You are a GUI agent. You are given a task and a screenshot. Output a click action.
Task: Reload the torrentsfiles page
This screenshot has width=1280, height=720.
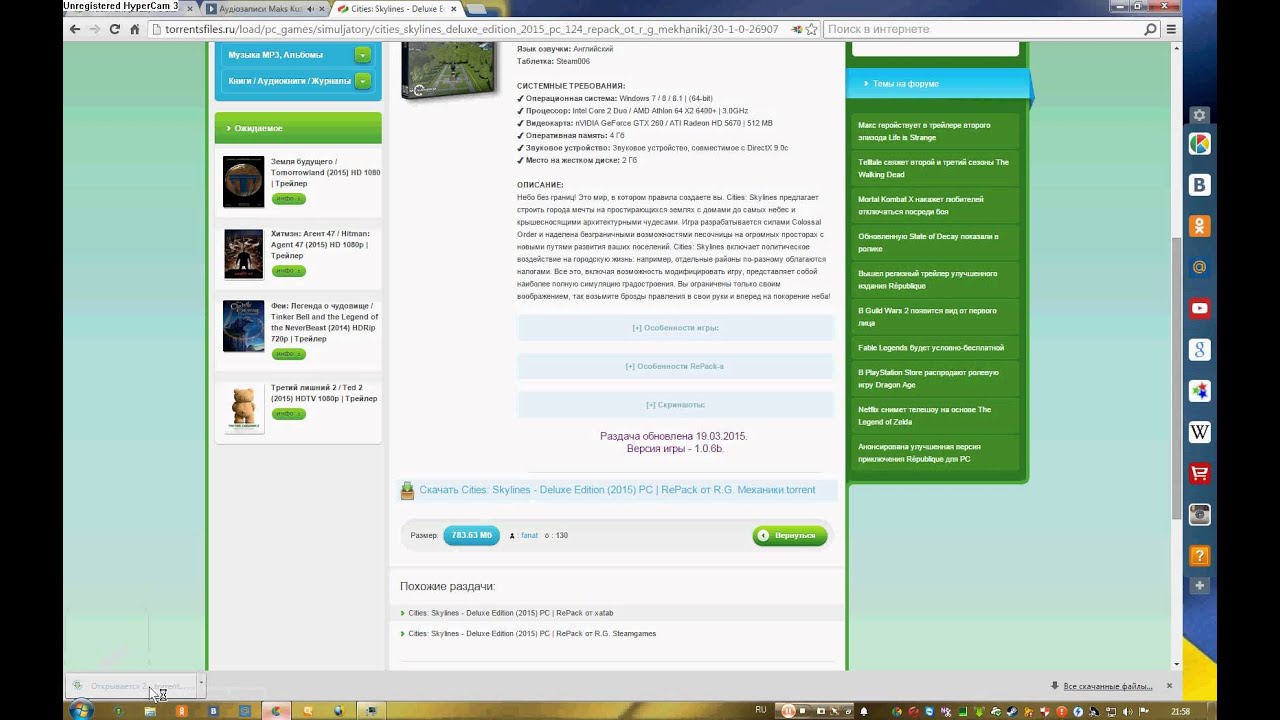point(114,29)
